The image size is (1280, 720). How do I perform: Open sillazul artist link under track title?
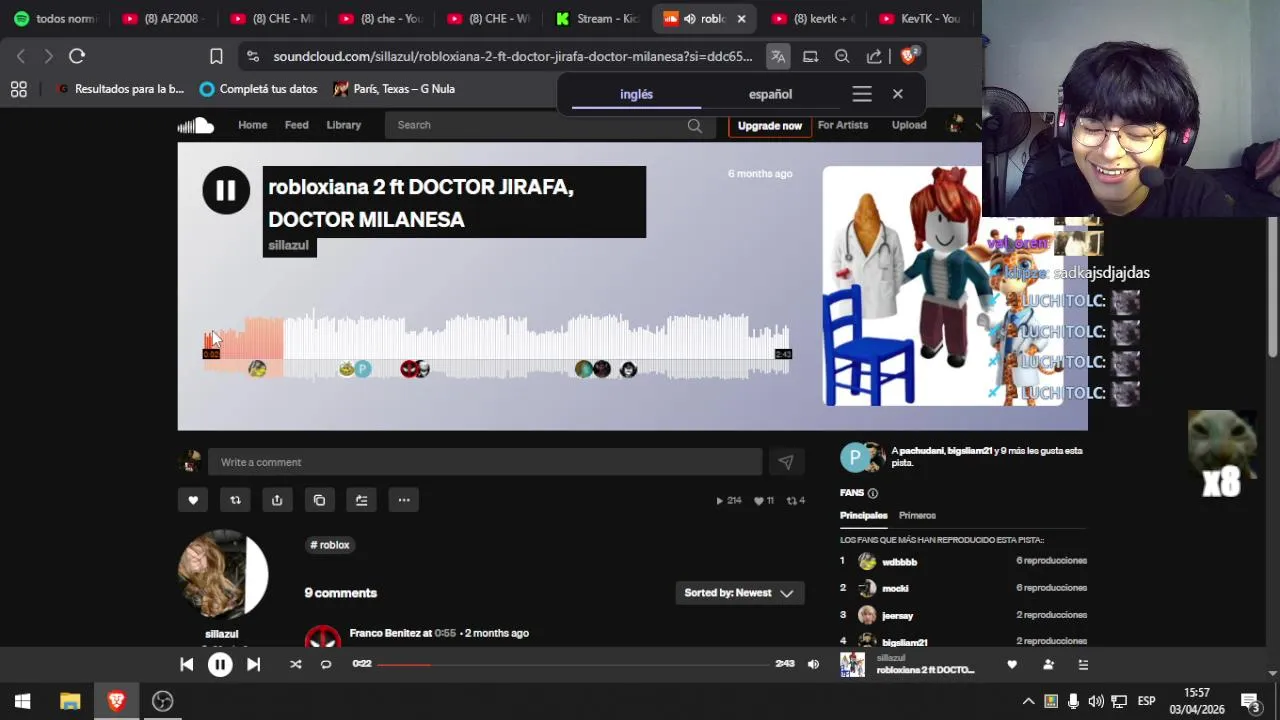coord(289,246)
